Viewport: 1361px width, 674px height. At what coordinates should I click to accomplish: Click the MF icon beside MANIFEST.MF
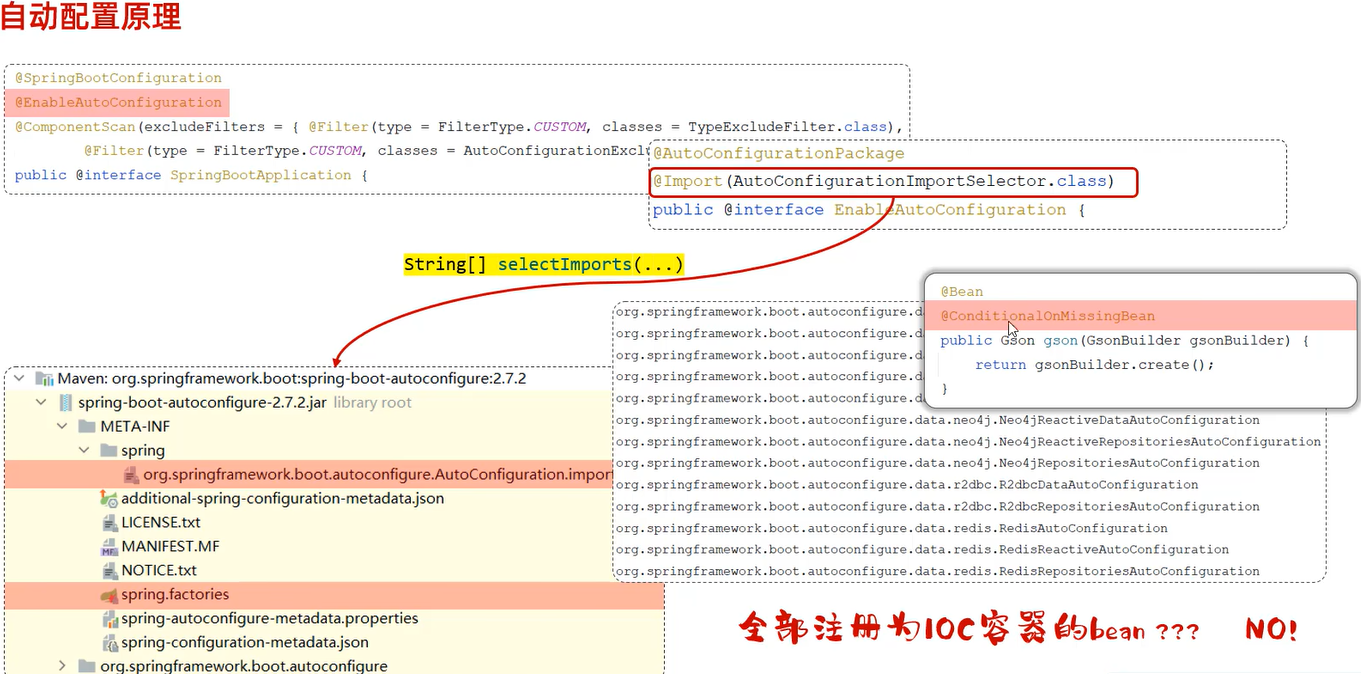tap(110, 547)
